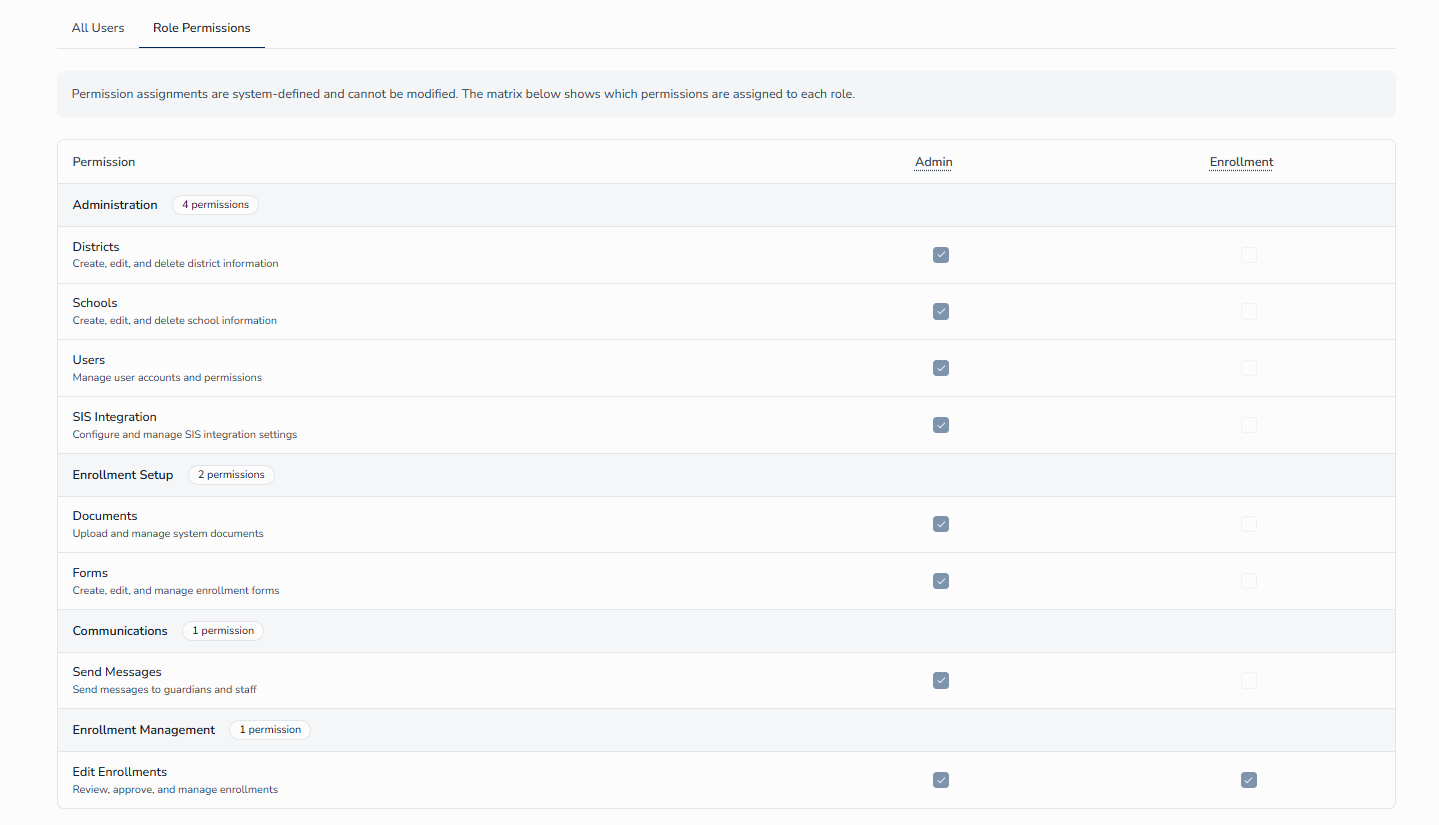Toggle Enrollment checkbox for SIS Integration
This screenshot has height=825, width=1439.
point(1249,425)
